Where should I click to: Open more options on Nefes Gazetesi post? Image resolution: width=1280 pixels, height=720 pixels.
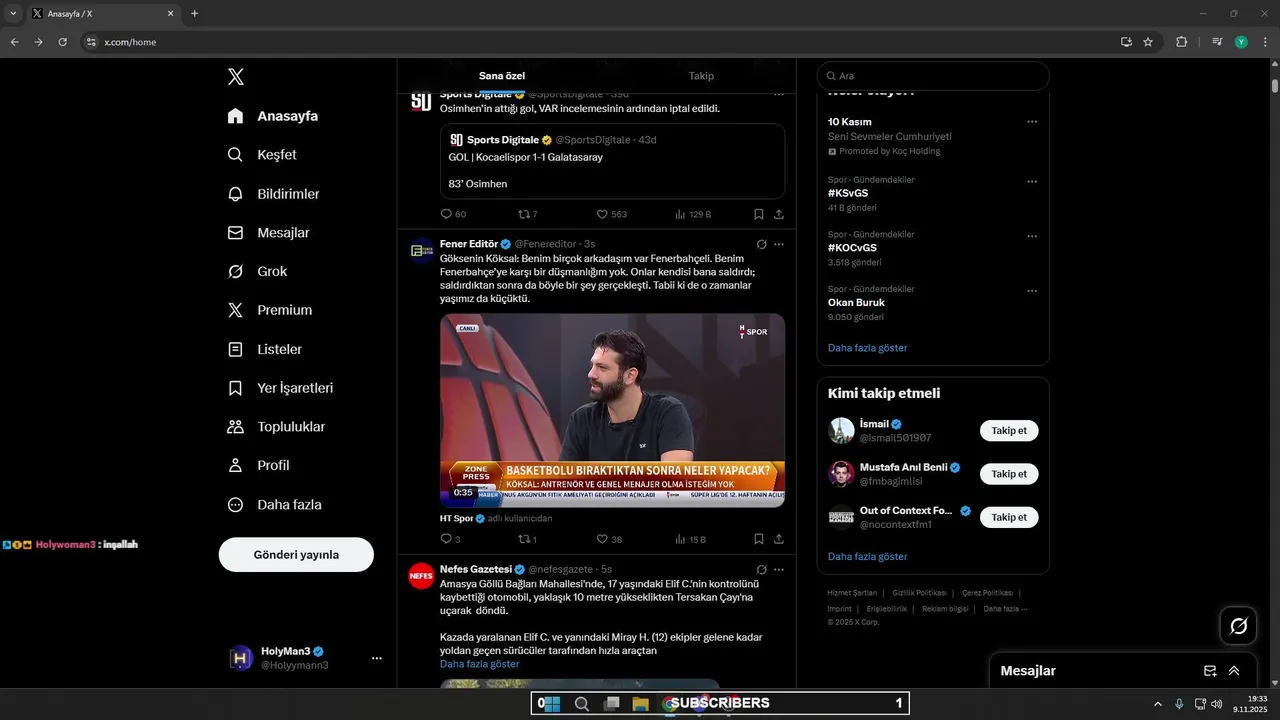coord(779,569)
